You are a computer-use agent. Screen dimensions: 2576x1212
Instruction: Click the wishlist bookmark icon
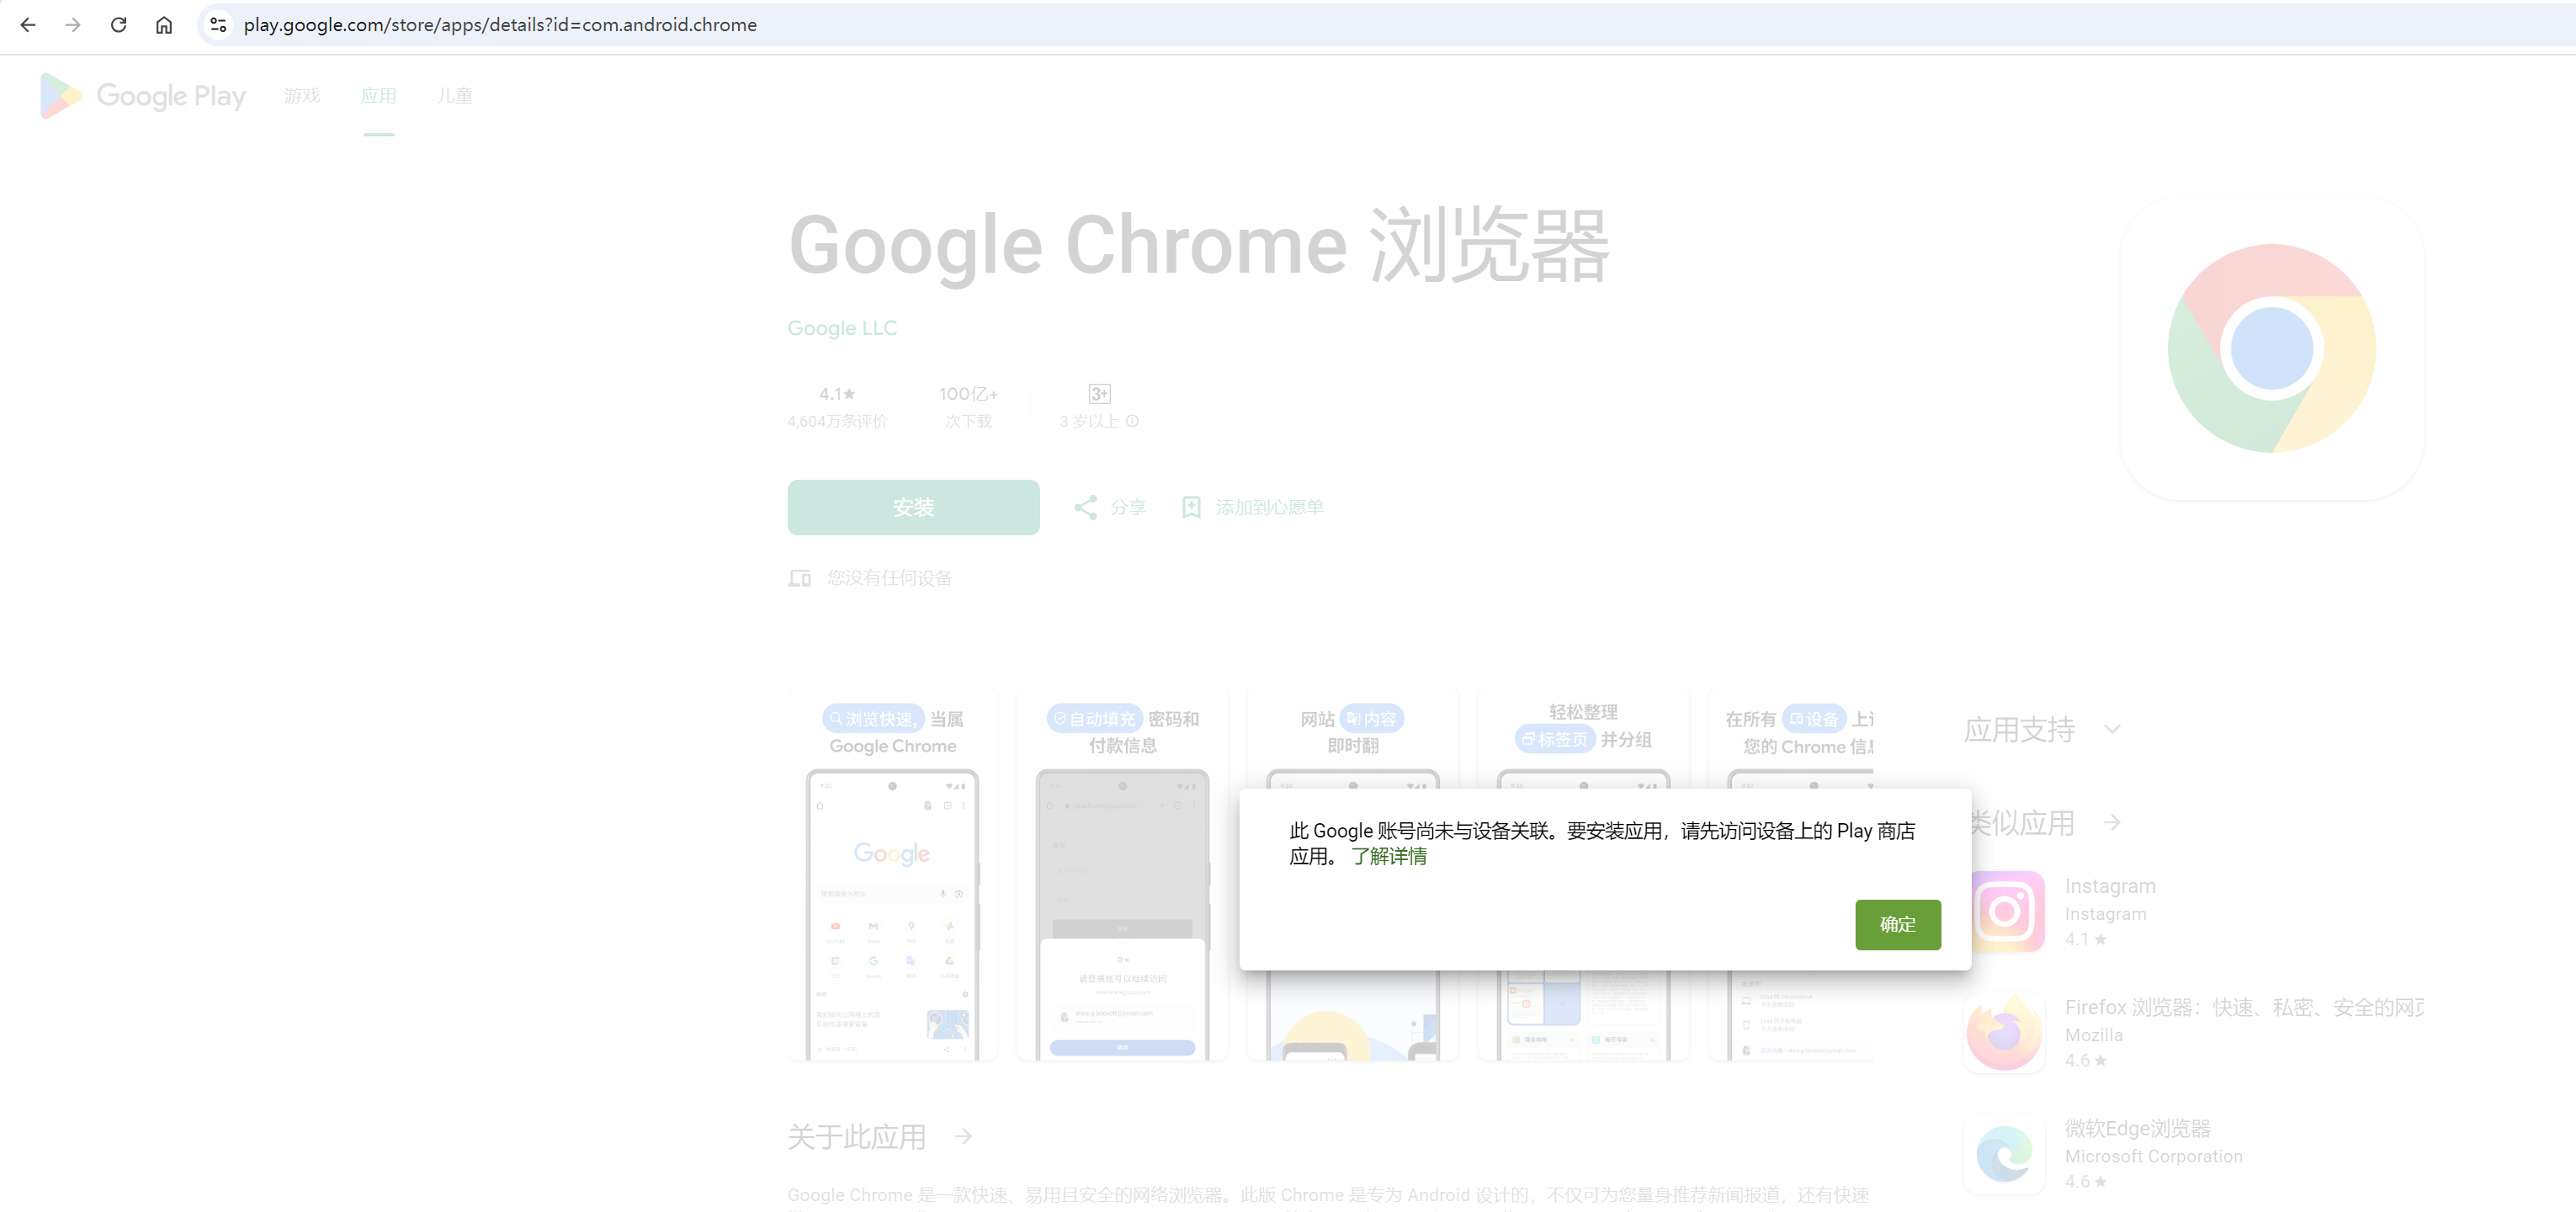tap(1191, 507)
